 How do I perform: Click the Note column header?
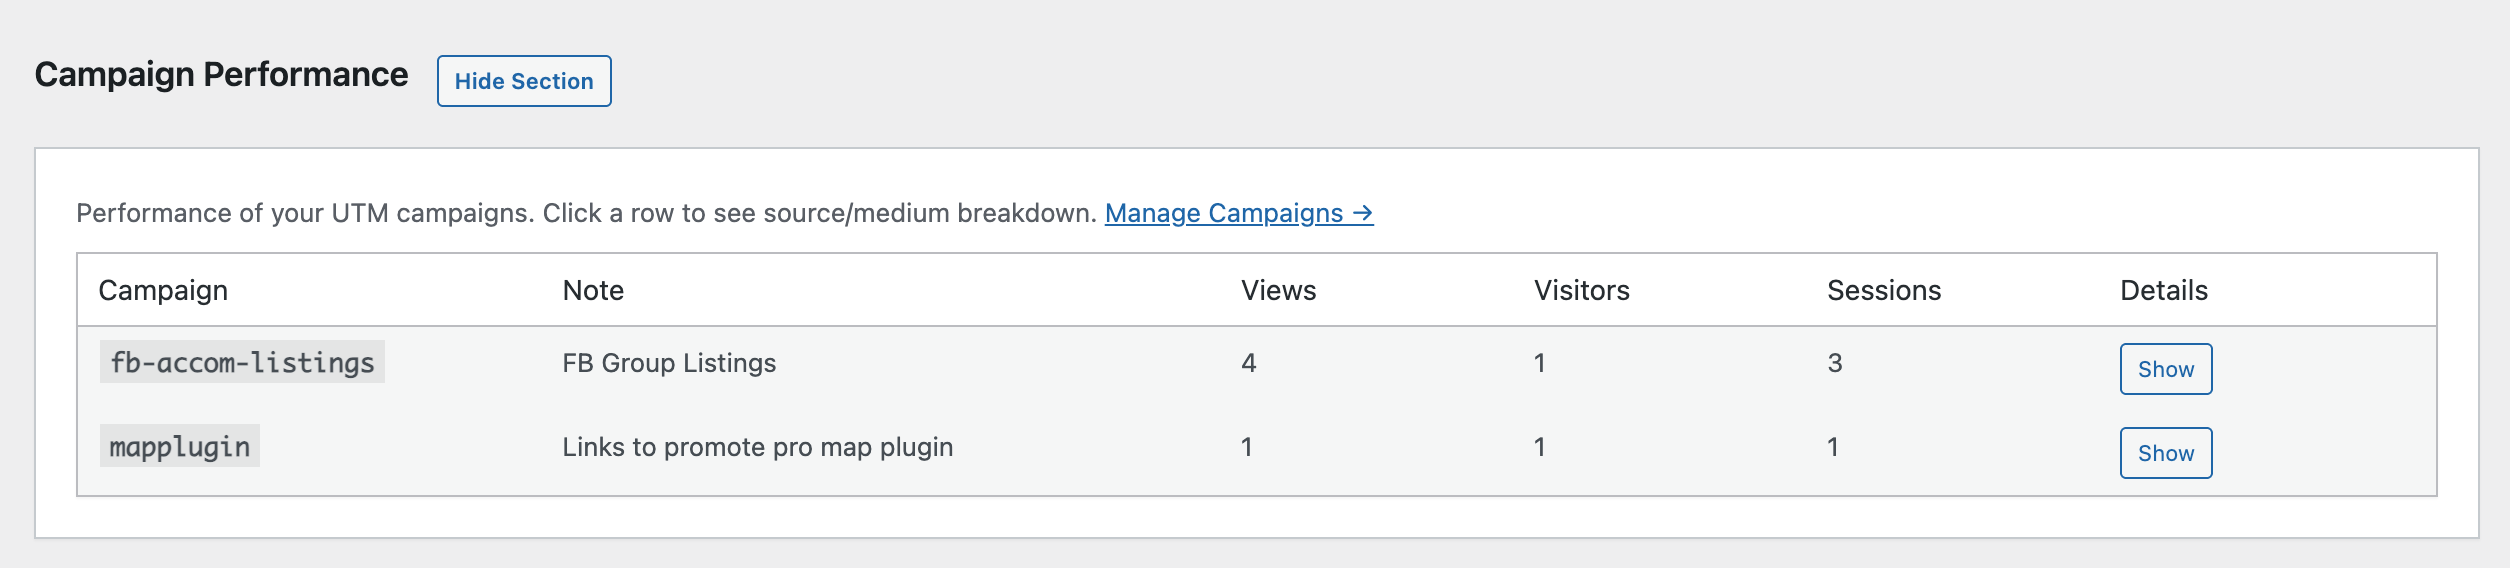point(593,290)
